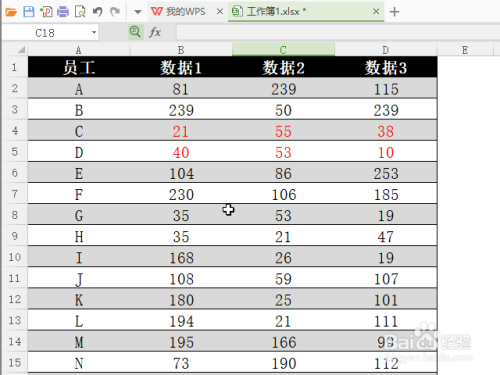Redo the last action
500x375 pixels.
tap(115, 12)
